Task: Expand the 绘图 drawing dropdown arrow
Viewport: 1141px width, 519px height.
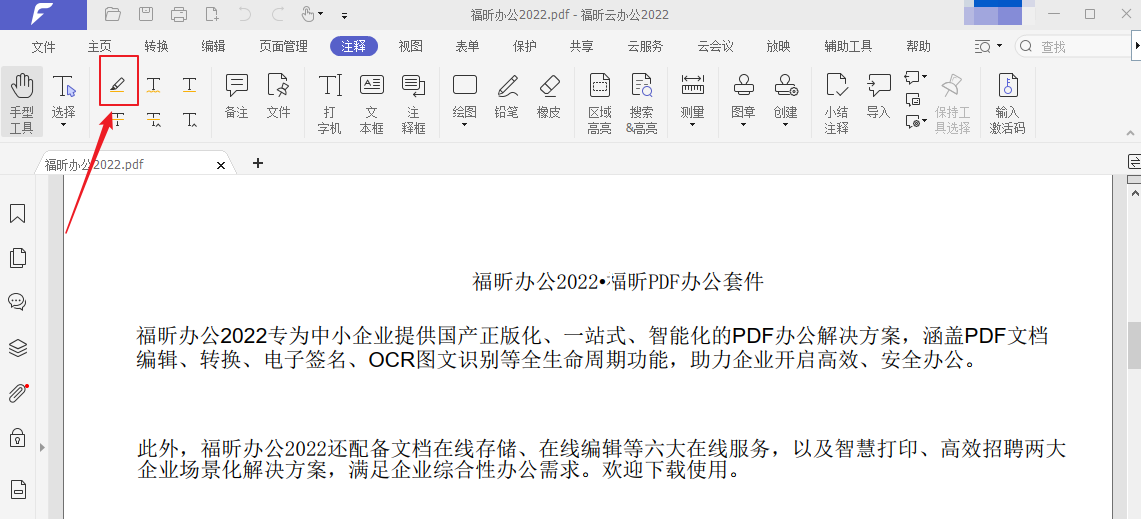Action: (x=464, y=125)
